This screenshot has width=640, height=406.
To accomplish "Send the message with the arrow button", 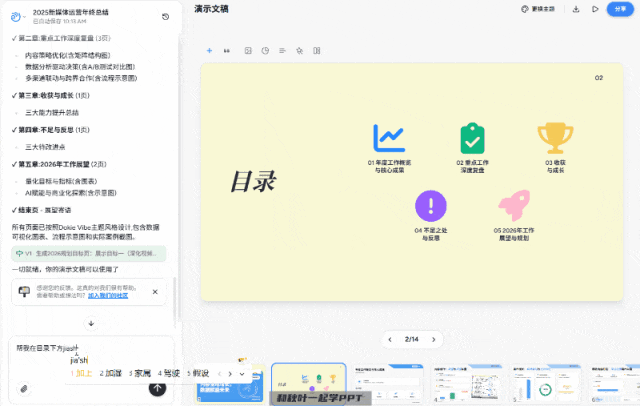I will [x=157, y=388].
